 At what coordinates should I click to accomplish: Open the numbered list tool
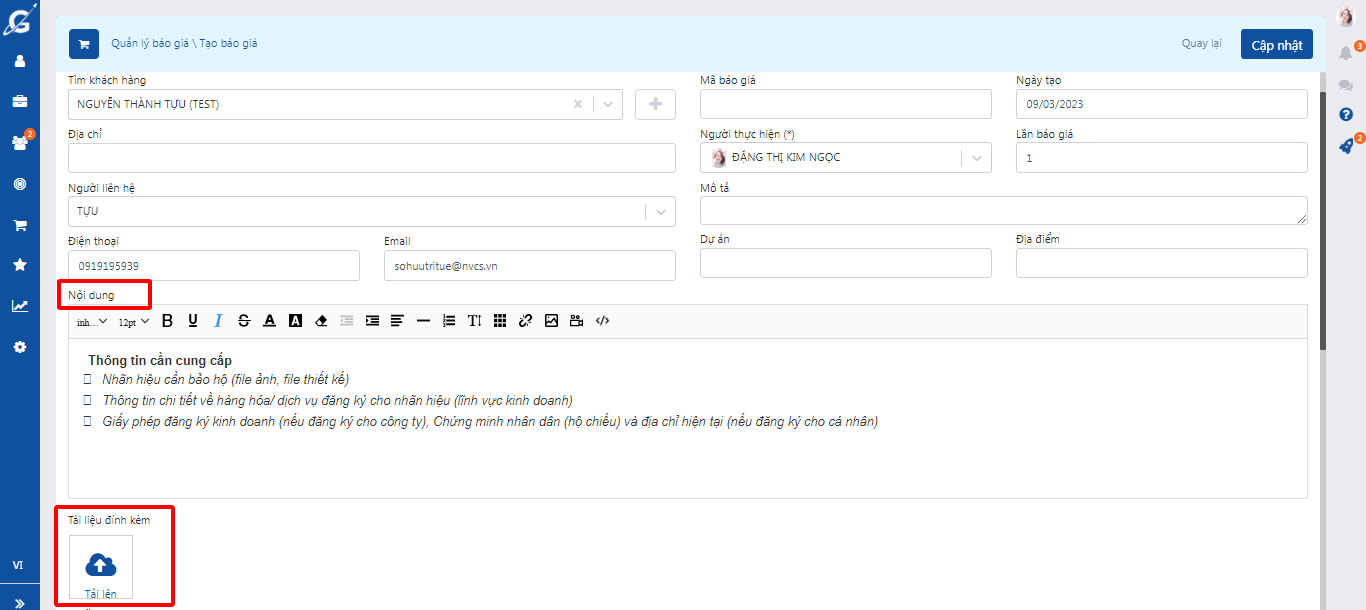click(x=449, y=321)
